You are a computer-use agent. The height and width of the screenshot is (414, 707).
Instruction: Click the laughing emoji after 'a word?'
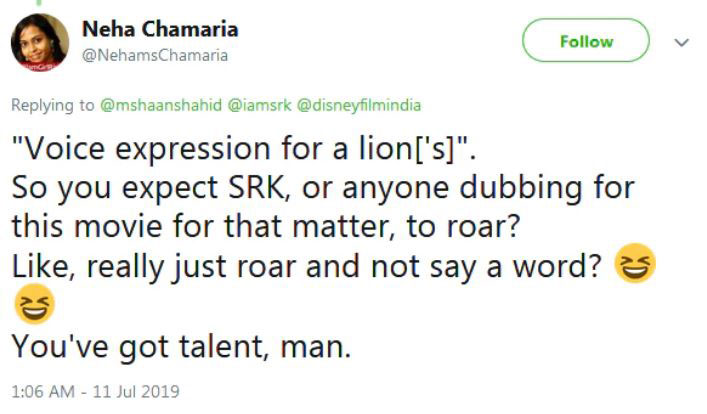coord(633,266)
